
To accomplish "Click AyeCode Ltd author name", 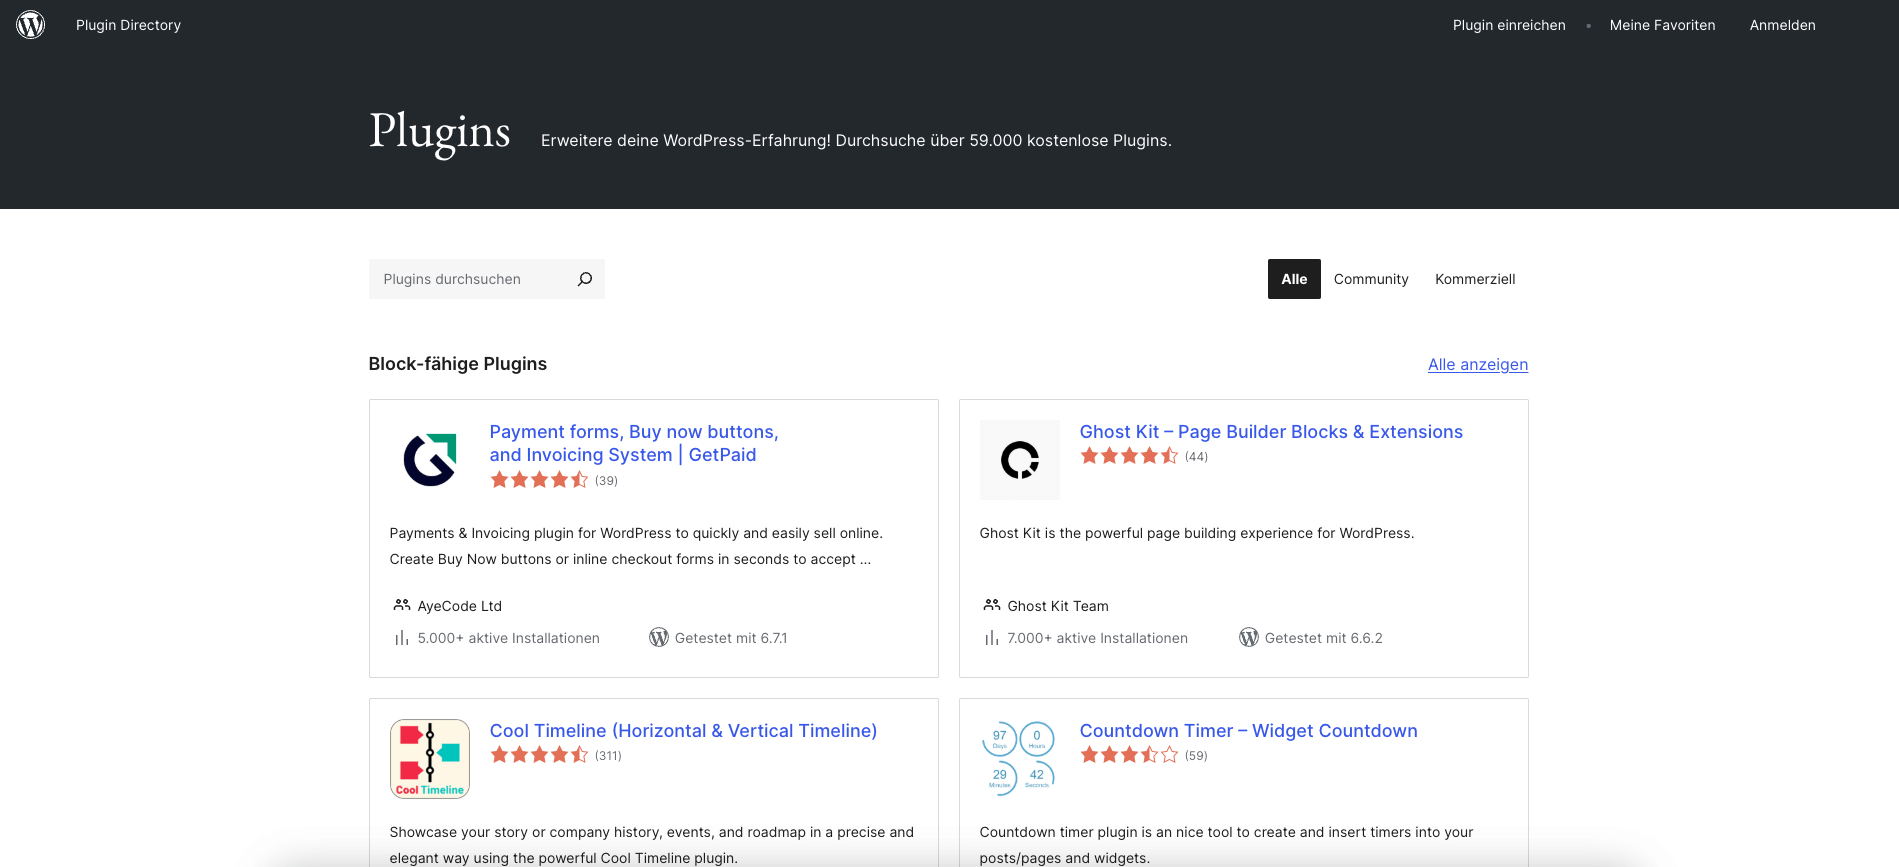I will coord(460,606).
